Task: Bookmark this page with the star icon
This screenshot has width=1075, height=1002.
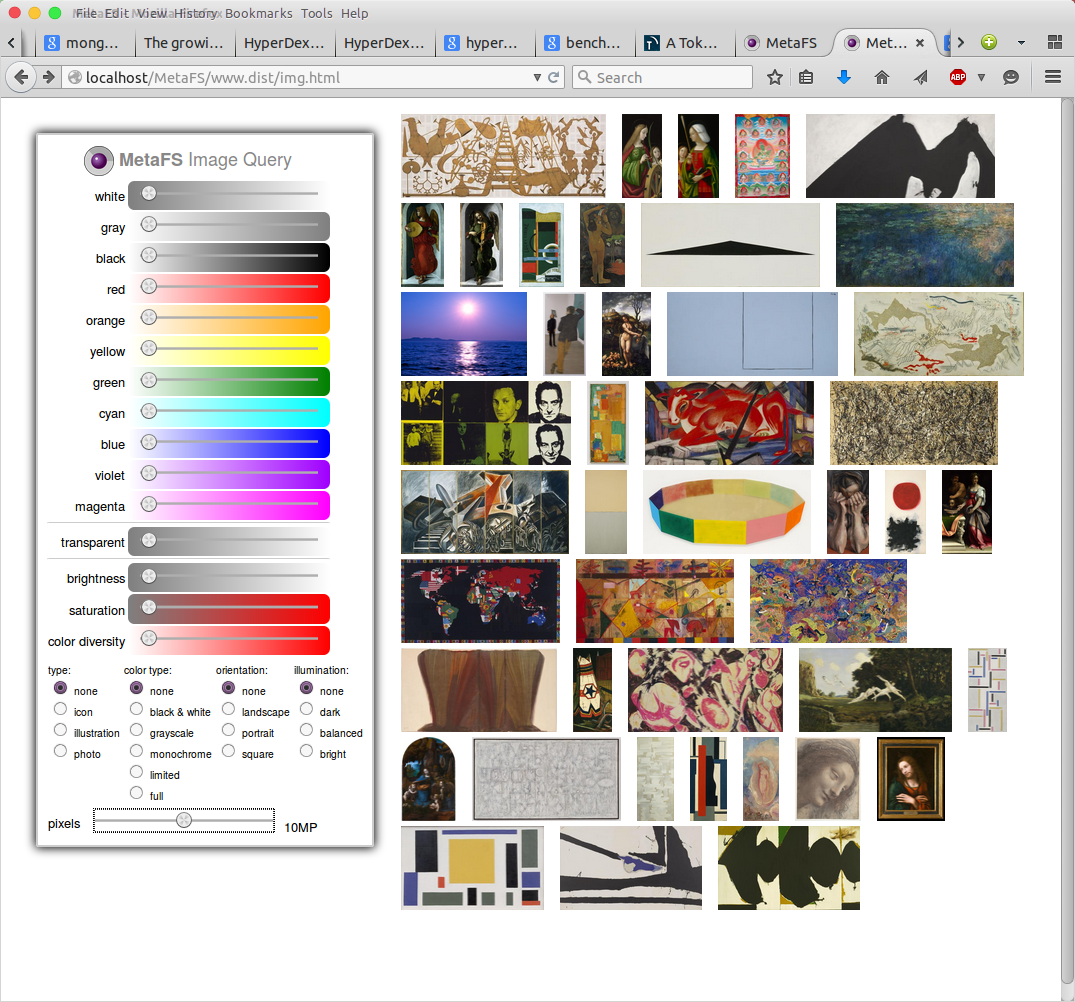Action: point(775,77)
